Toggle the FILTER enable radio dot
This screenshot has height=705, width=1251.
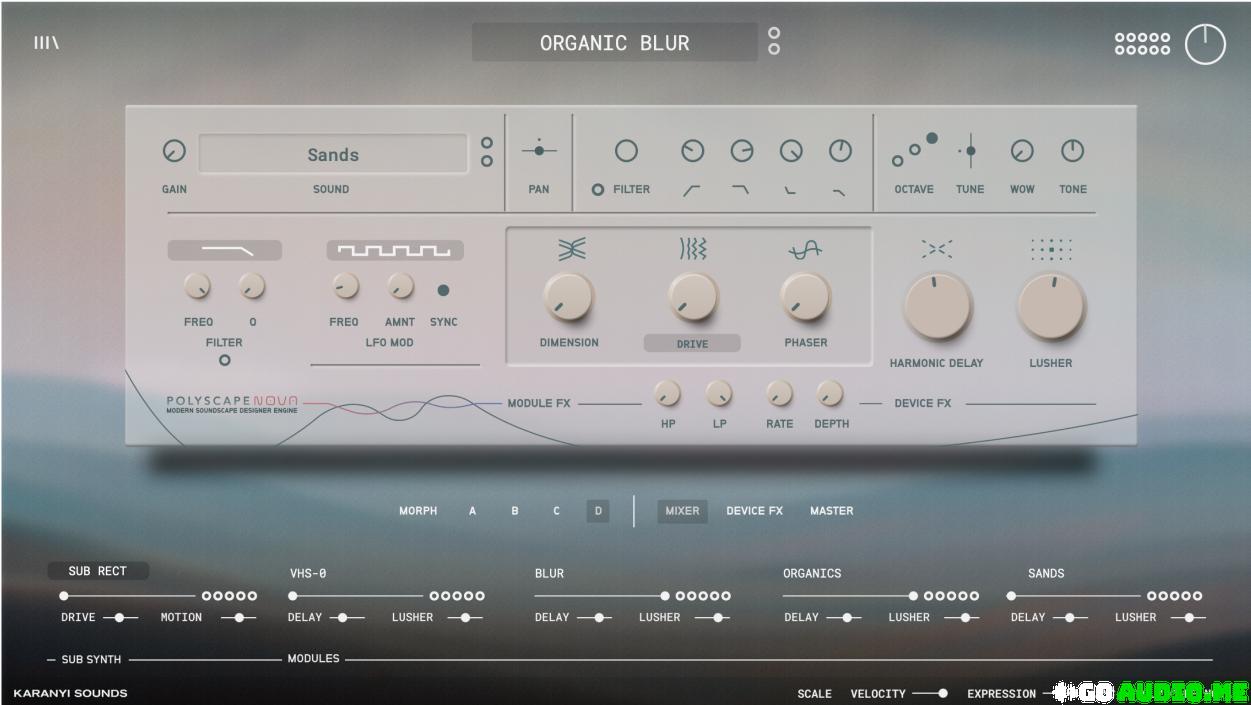tap(598, 189)
